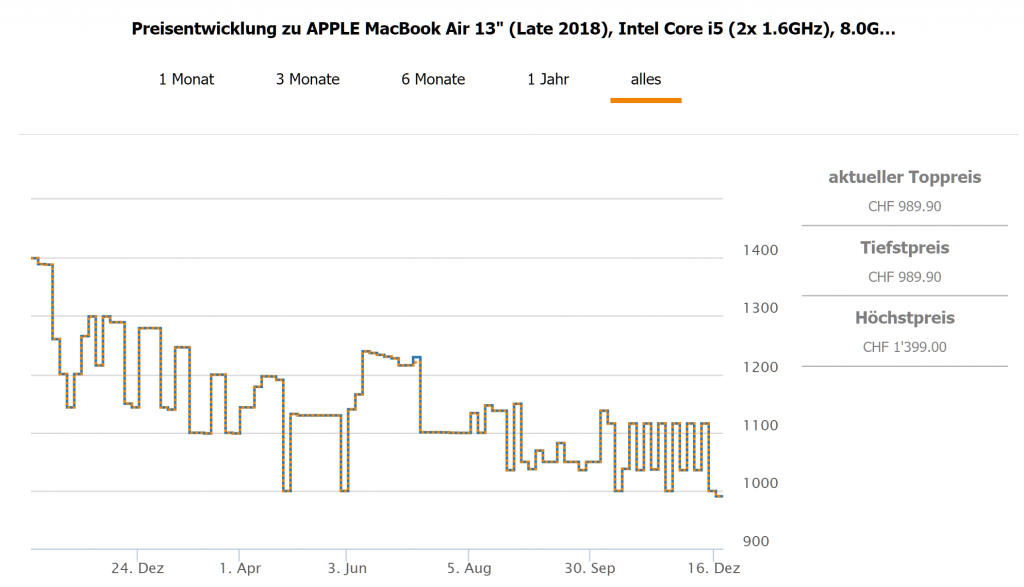Screen dimensions: 1024x587
Task: Show the 6 Monate price history
Action: [x=433, y=79]
